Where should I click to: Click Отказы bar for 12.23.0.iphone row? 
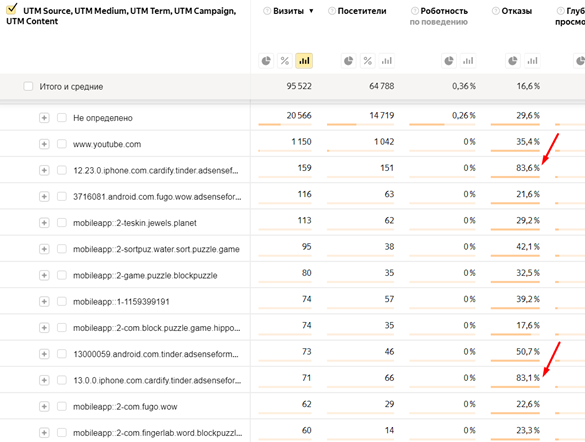515,177
